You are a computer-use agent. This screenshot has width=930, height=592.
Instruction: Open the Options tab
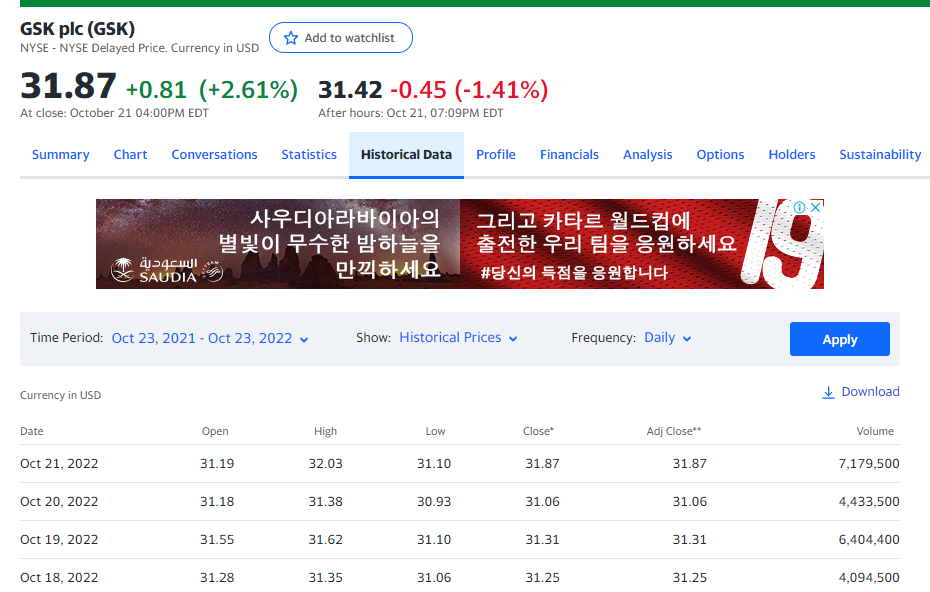pos(720,155)
